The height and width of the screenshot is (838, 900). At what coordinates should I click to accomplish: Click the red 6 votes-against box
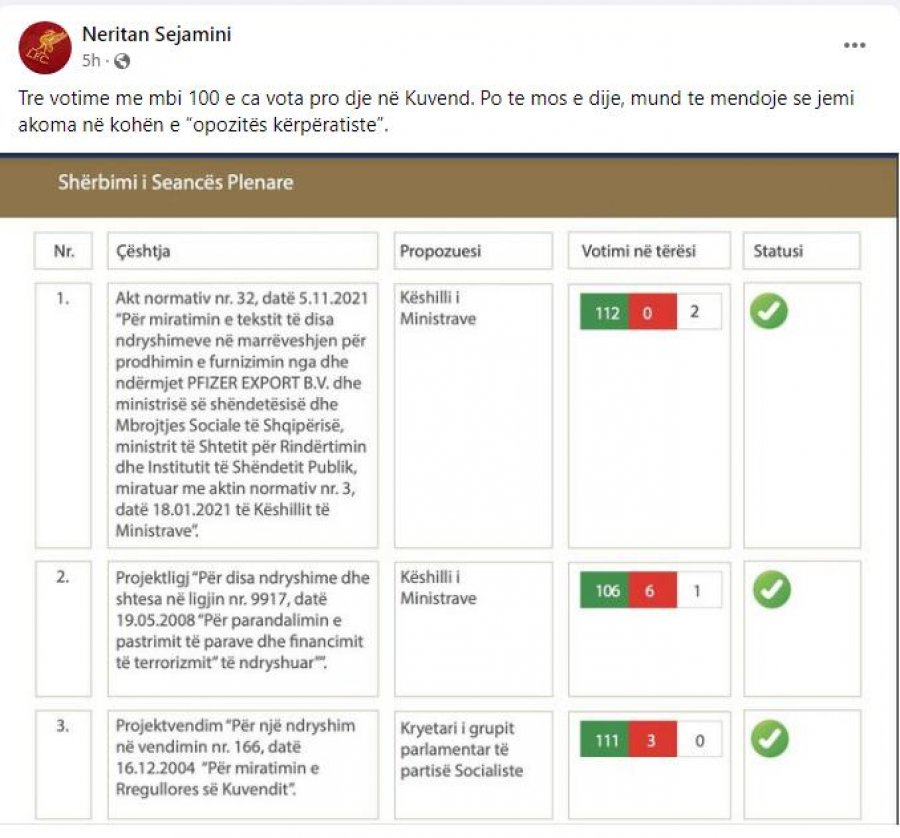[x=653, y=591]
